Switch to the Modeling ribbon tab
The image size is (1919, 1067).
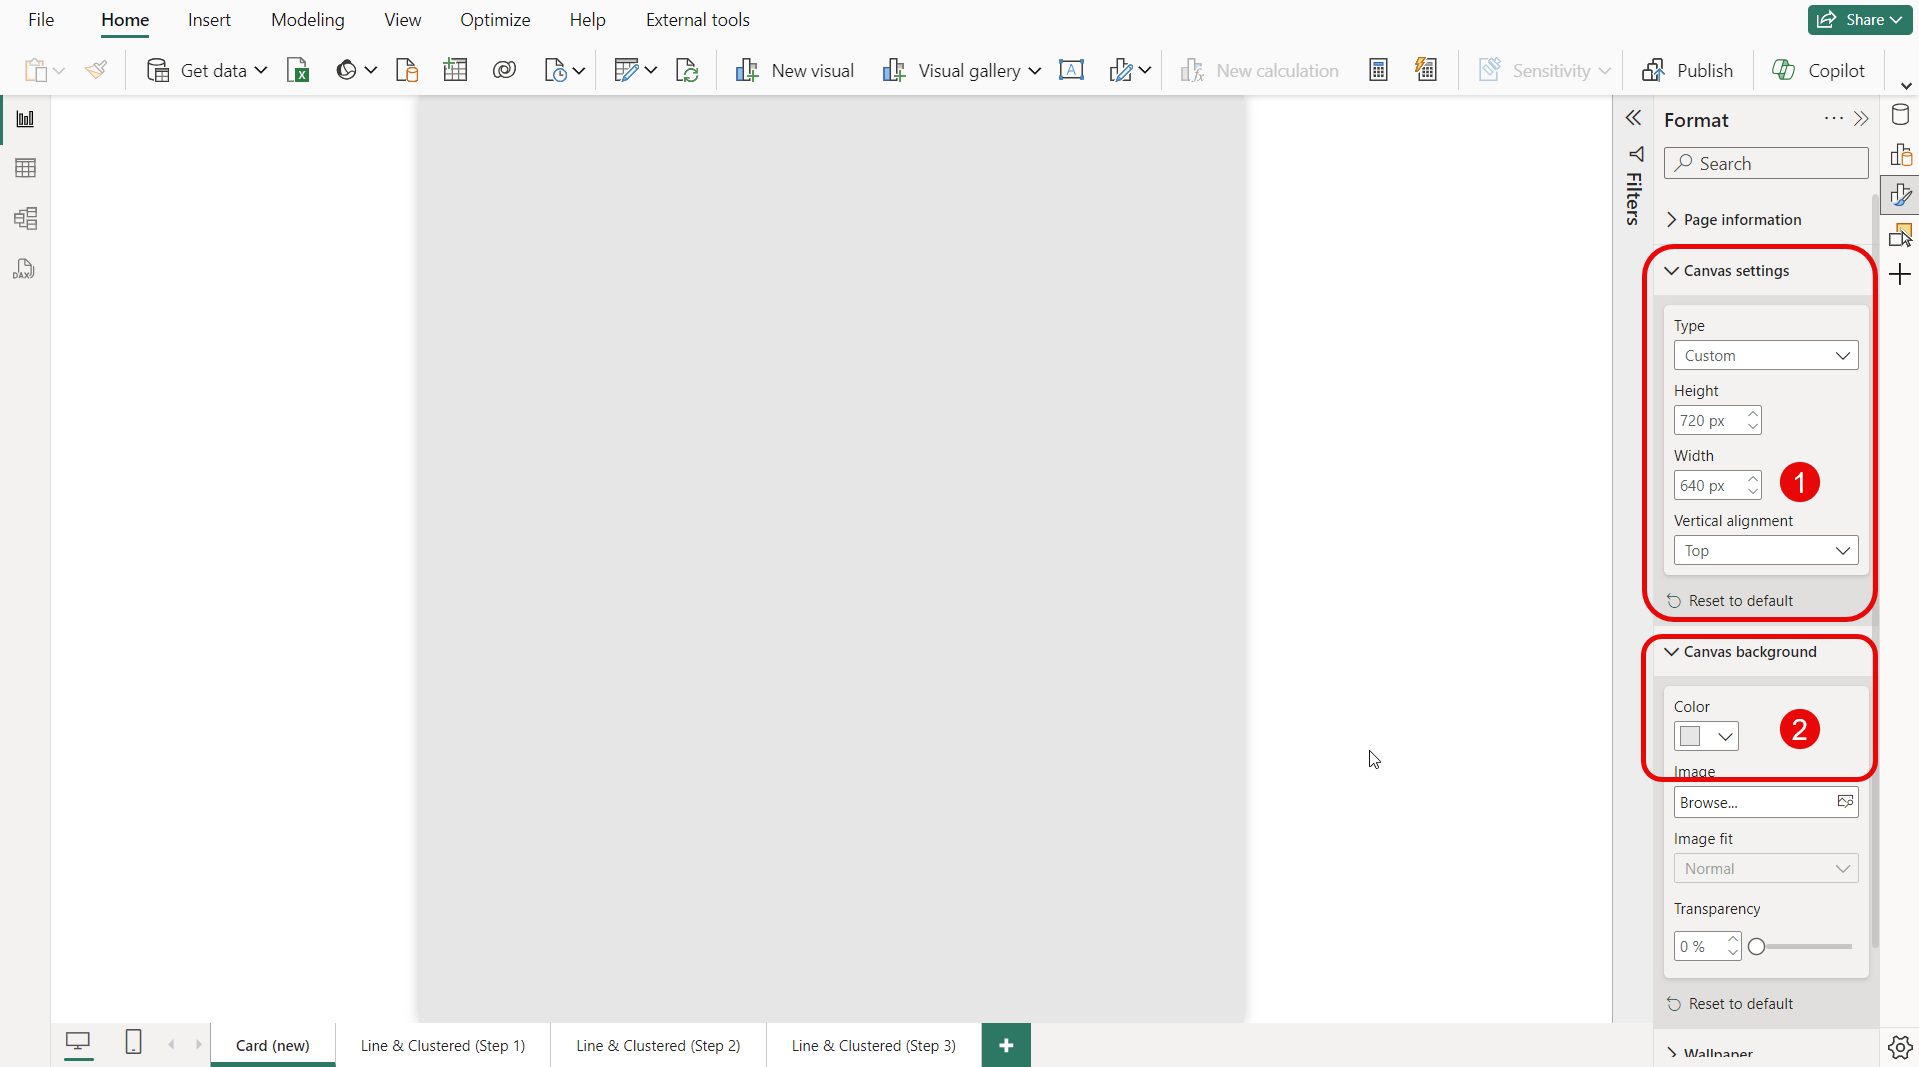[307, 20]
